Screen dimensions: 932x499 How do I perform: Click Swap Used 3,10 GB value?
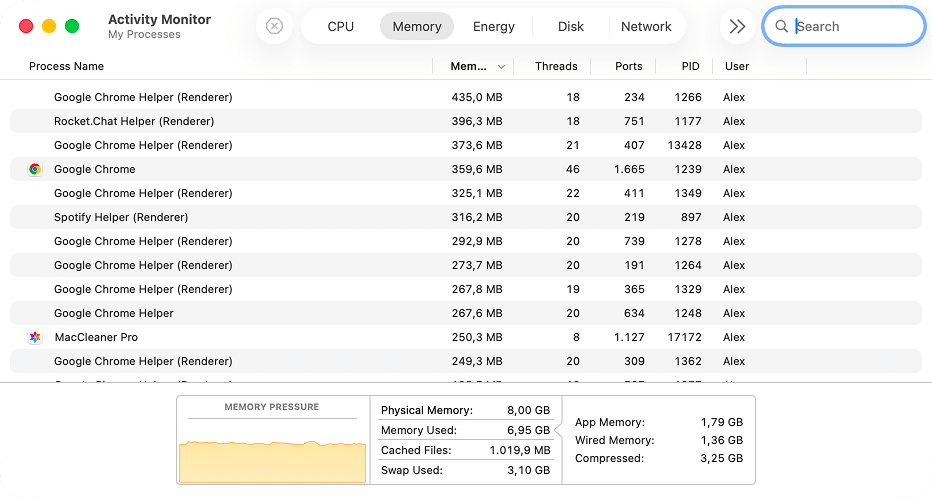pyautogui.click(x=528, y=470)
